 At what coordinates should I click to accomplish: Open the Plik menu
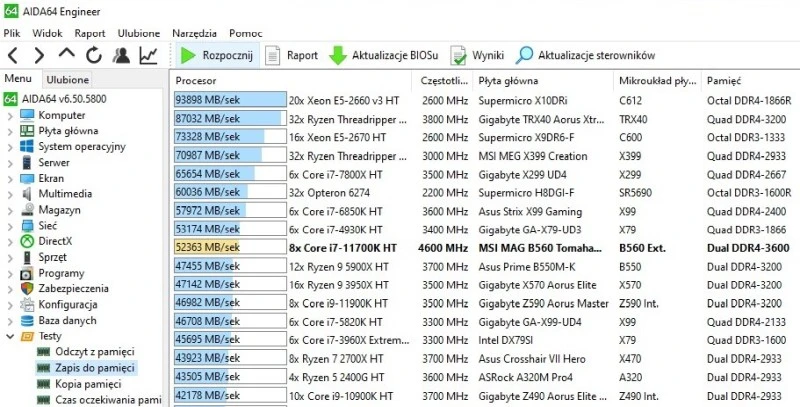[12, 33]
